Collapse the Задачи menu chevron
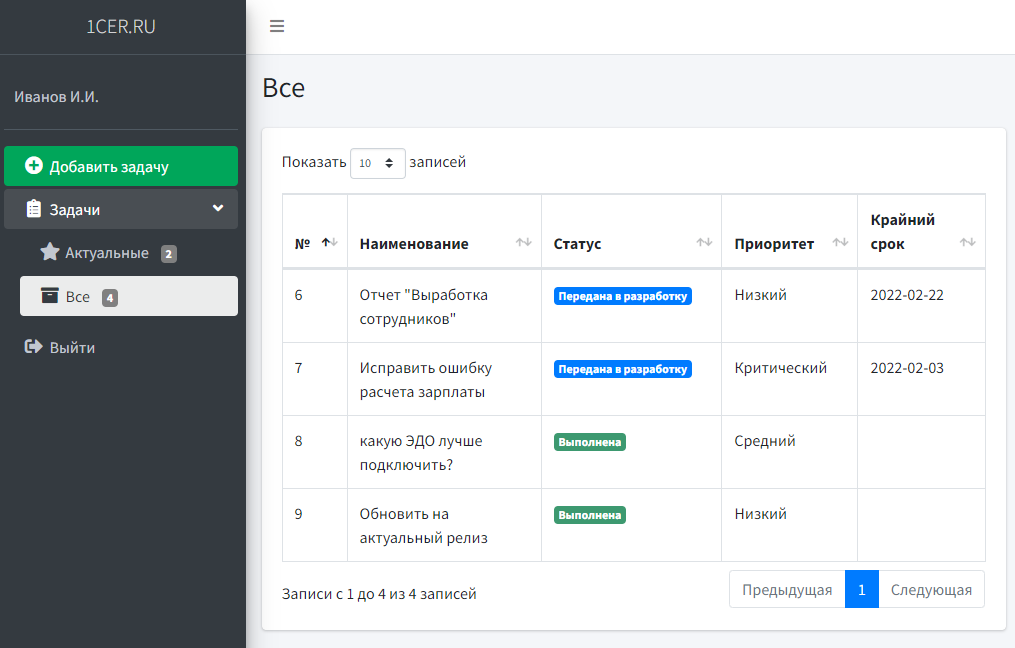This screenshot has height=648, width=1015. coord(218,208)
